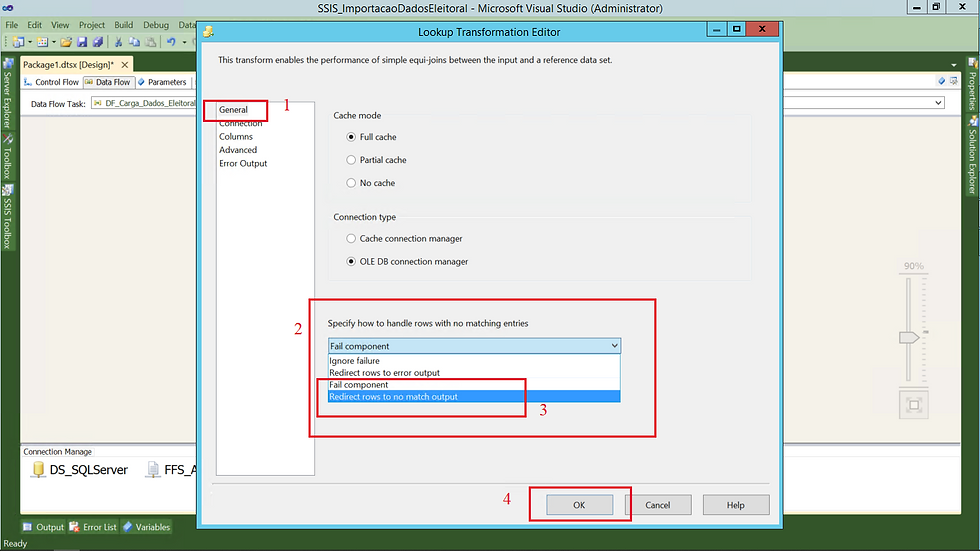Open the Edit menu
This screenshot has width=980, height=551.
pyautogui.click(x=34, y=25)
